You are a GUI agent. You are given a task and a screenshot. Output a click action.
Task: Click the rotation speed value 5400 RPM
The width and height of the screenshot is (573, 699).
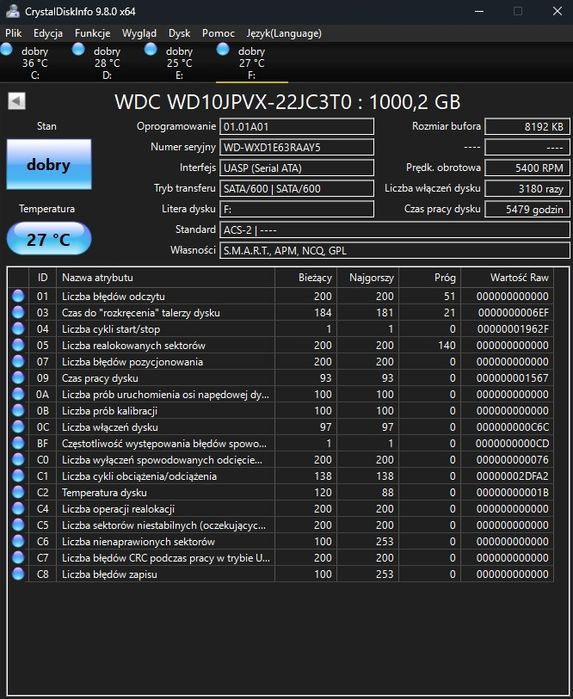[x=527, y=168]
